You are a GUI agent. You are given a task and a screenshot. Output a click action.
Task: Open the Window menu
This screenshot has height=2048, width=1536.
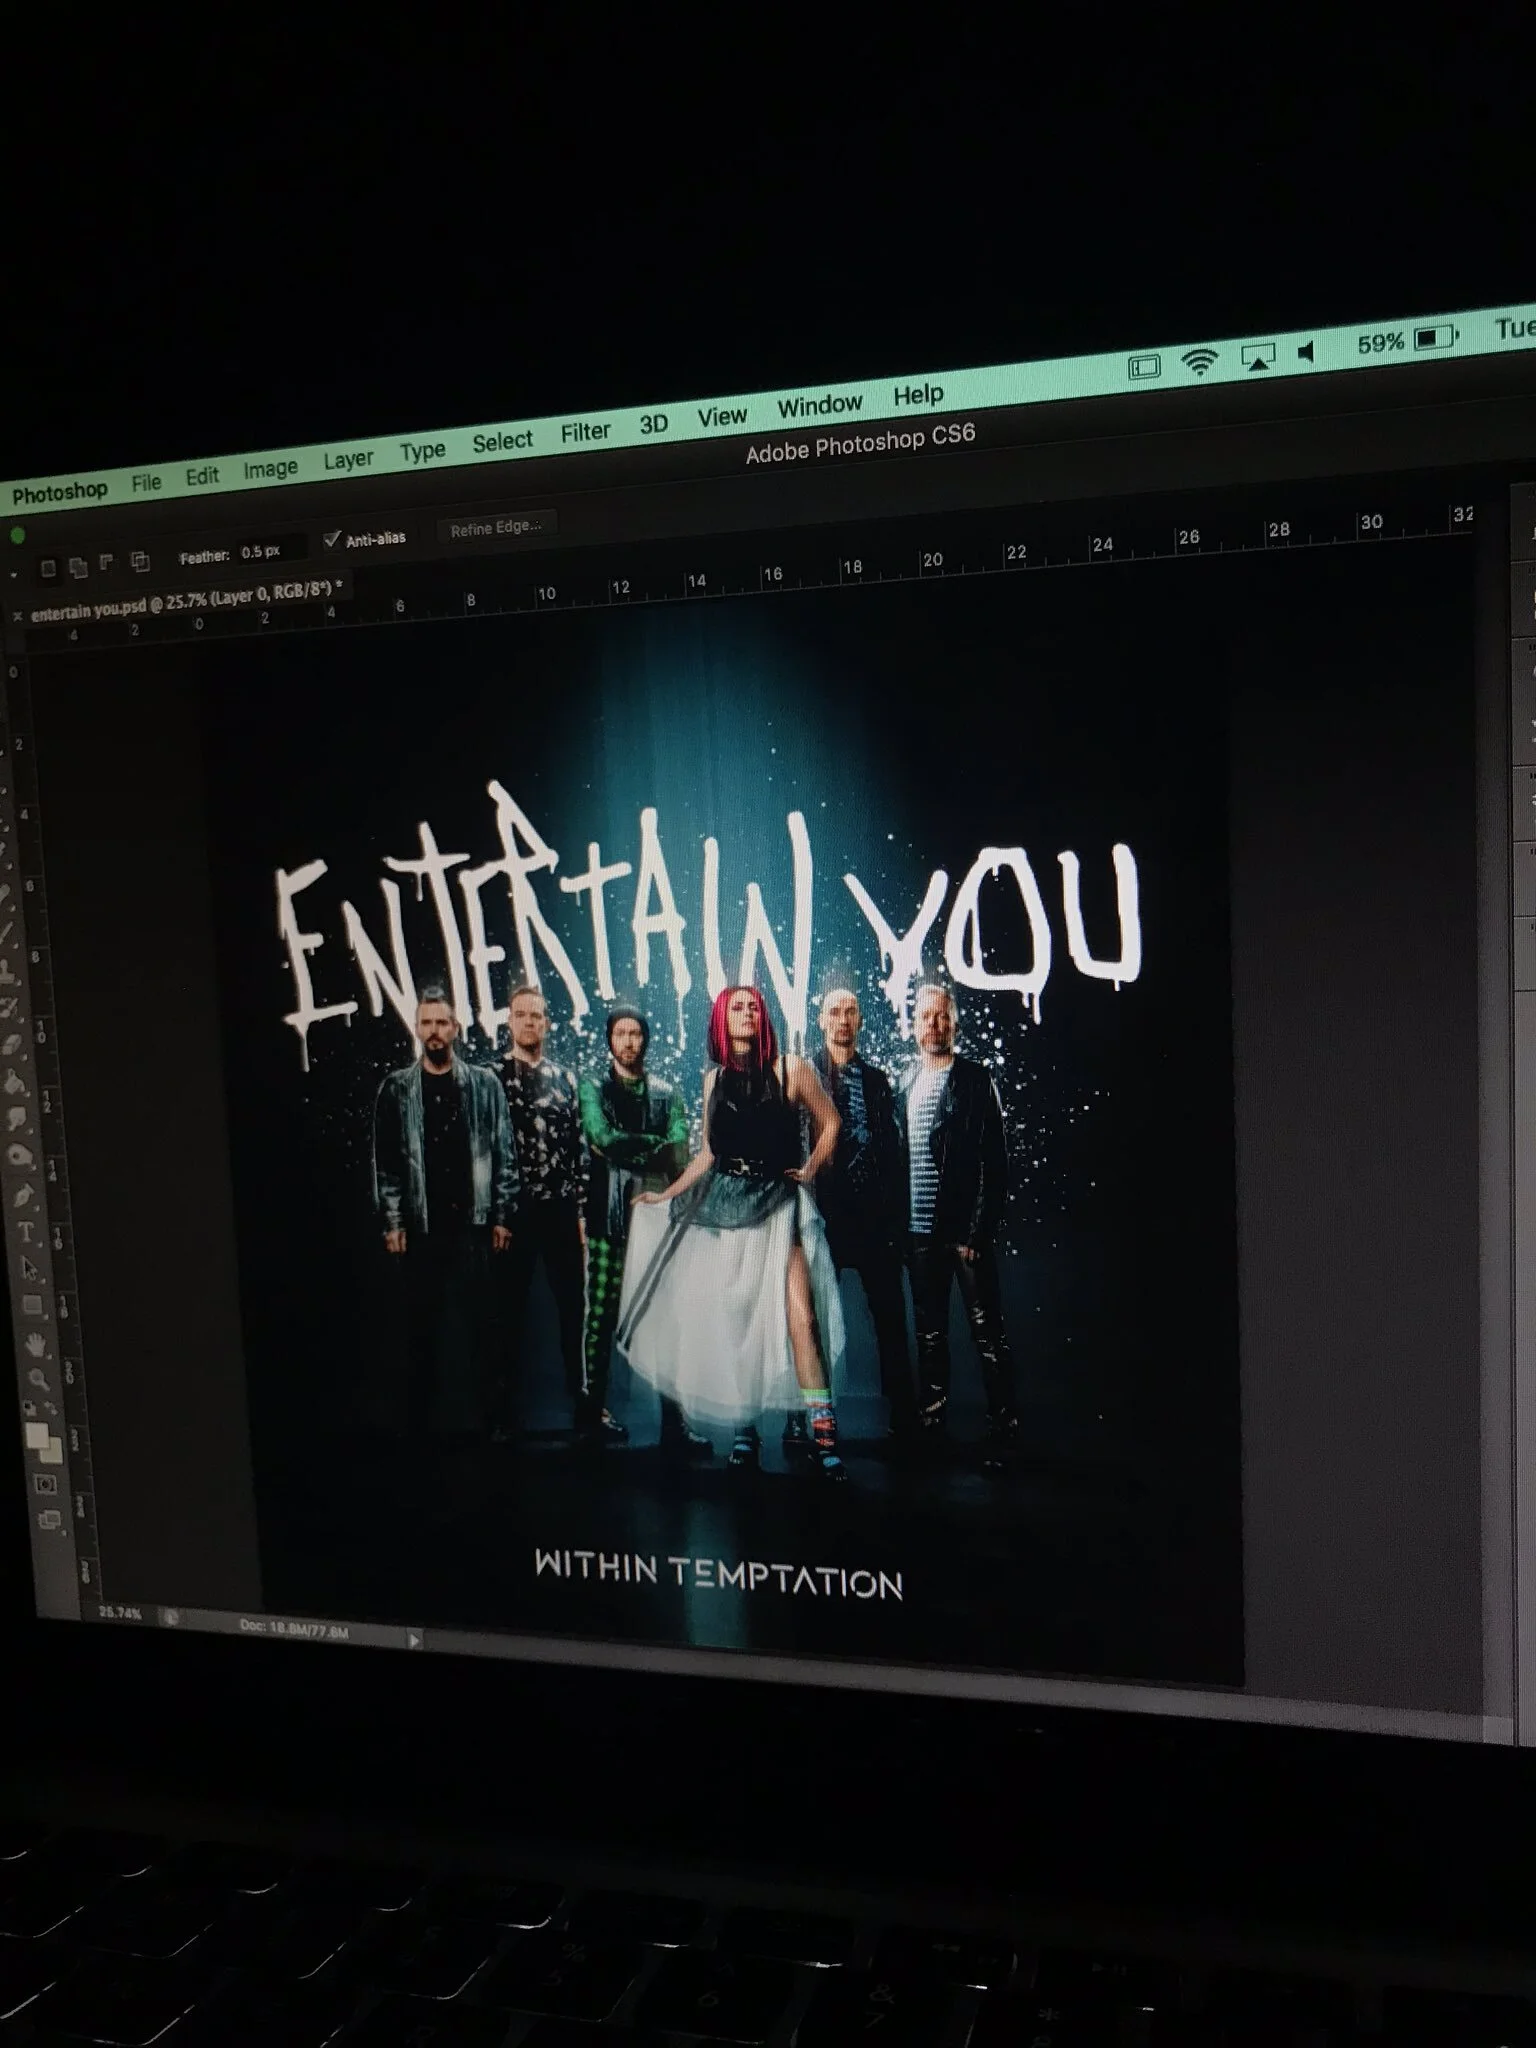[819, 406]
